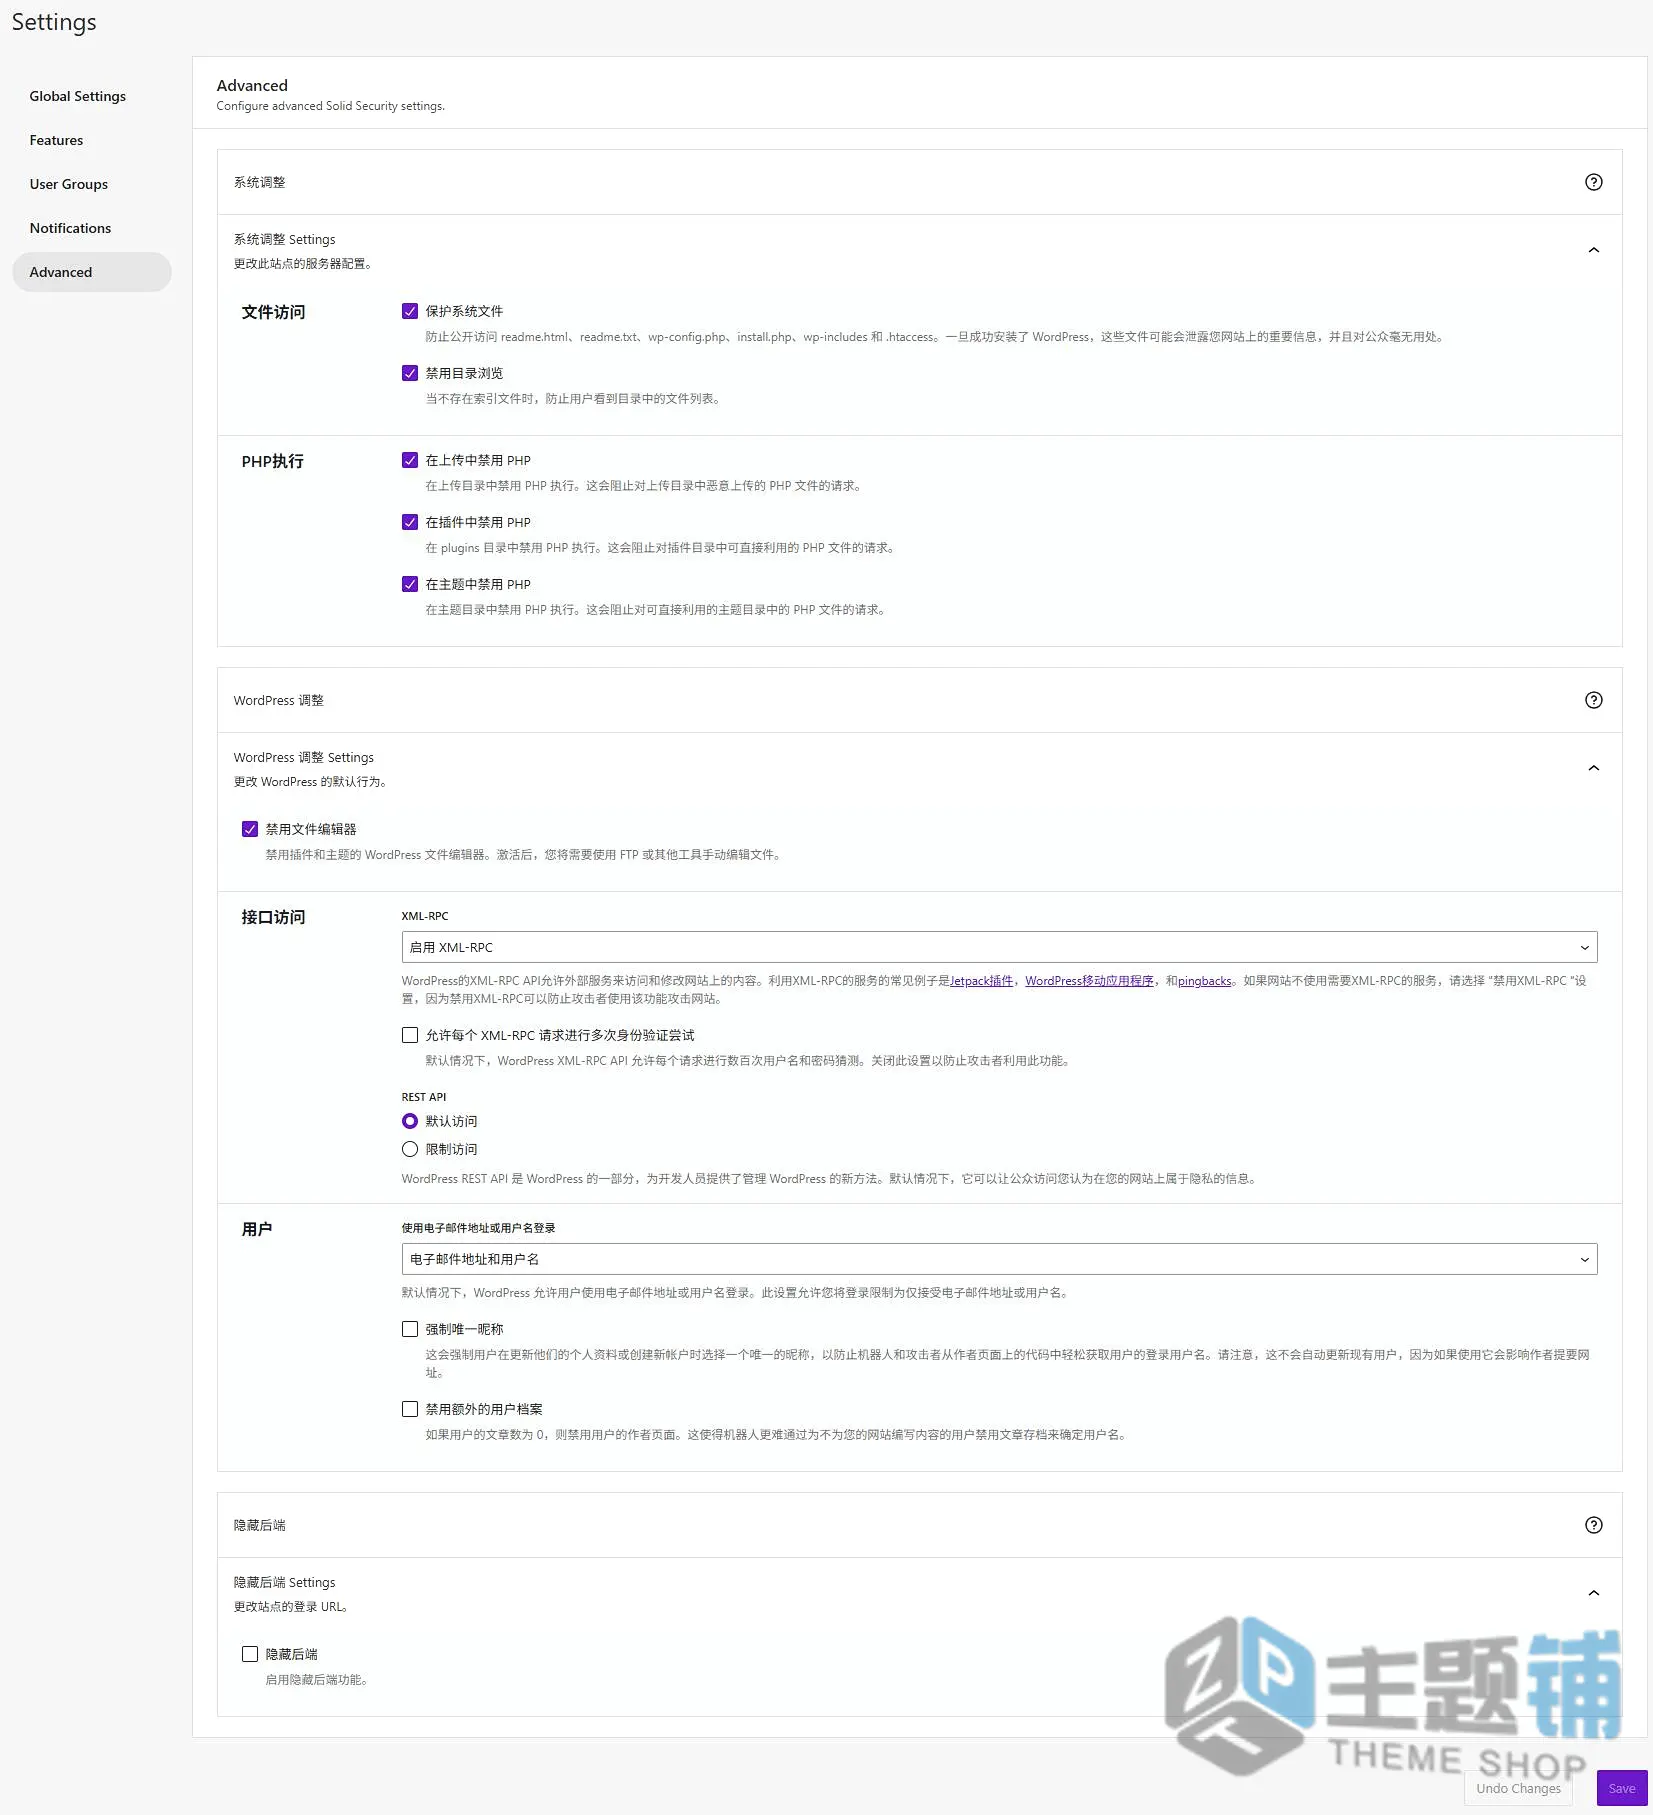Enable 禁用额外的用户档案 checkbox
Screen dimensions: 1653x1815
click(x=410, y=1409)
